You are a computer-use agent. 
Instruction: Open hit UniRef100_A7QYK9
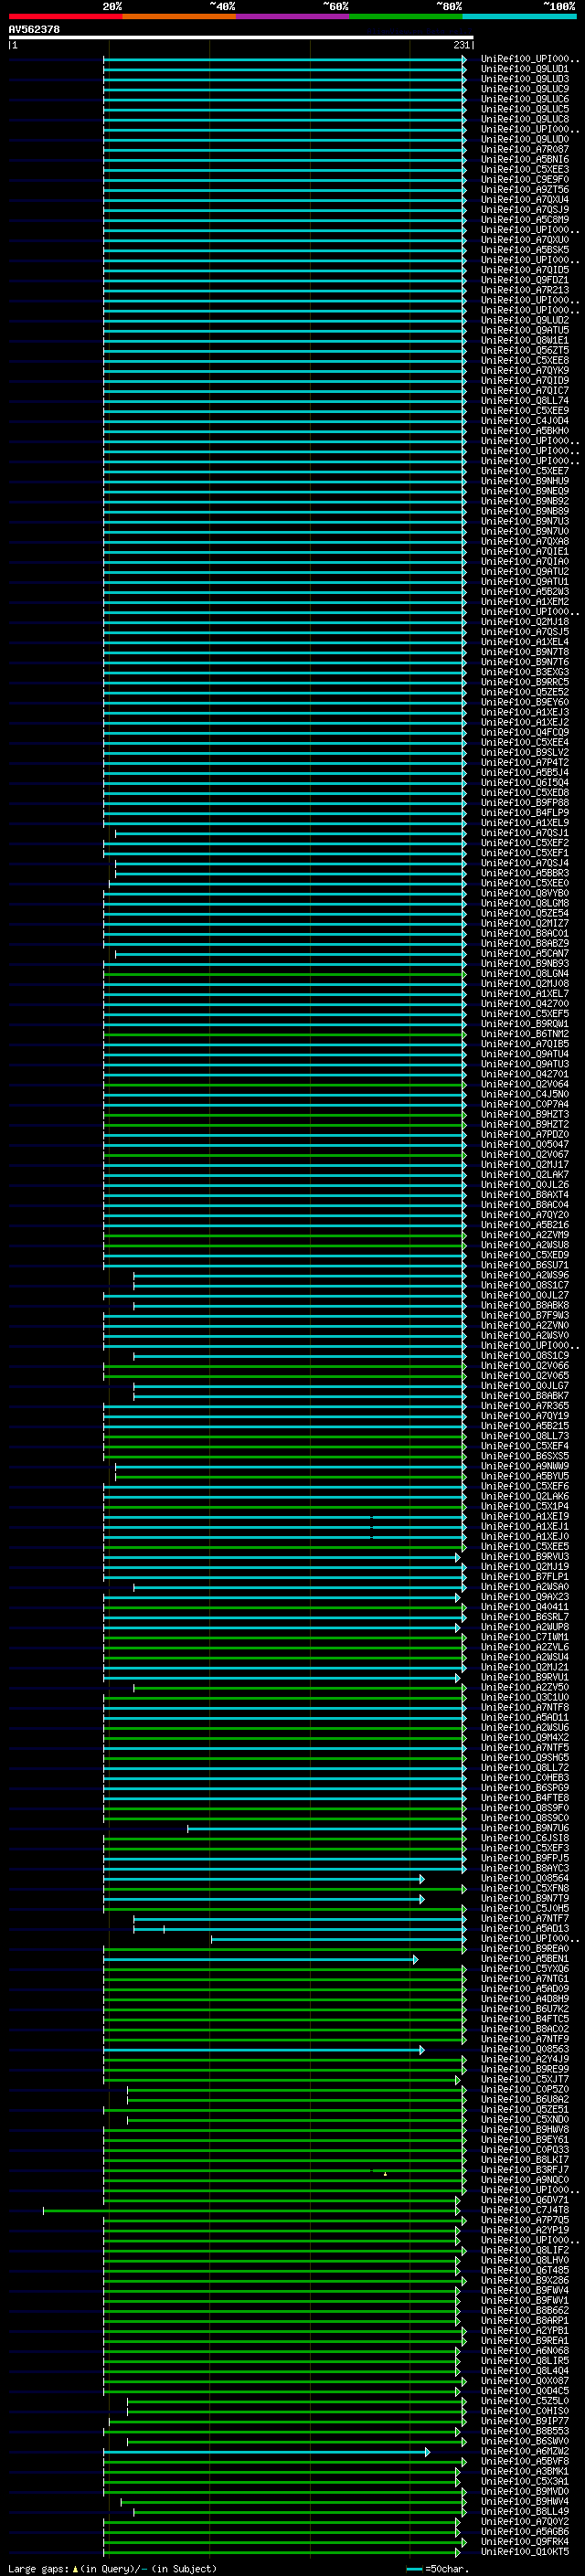click(x=525, y=371)
